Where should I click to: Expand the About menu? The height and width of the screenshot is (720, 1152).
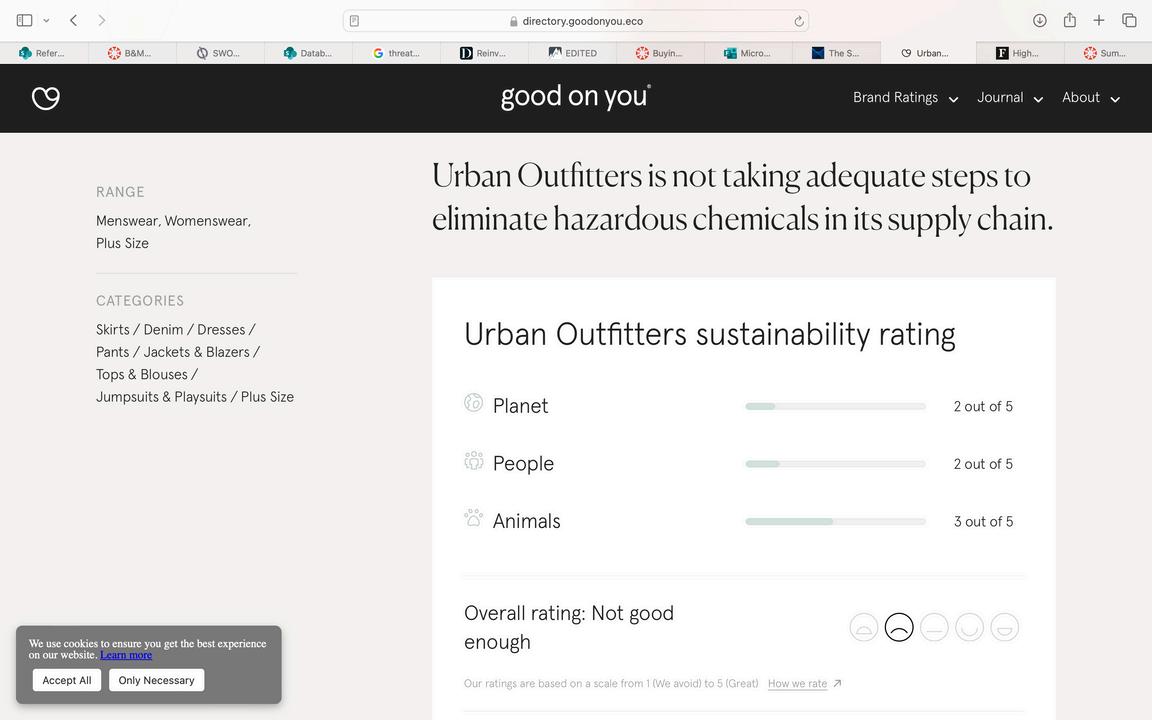pyautogui.click(x=1090, y=98)
